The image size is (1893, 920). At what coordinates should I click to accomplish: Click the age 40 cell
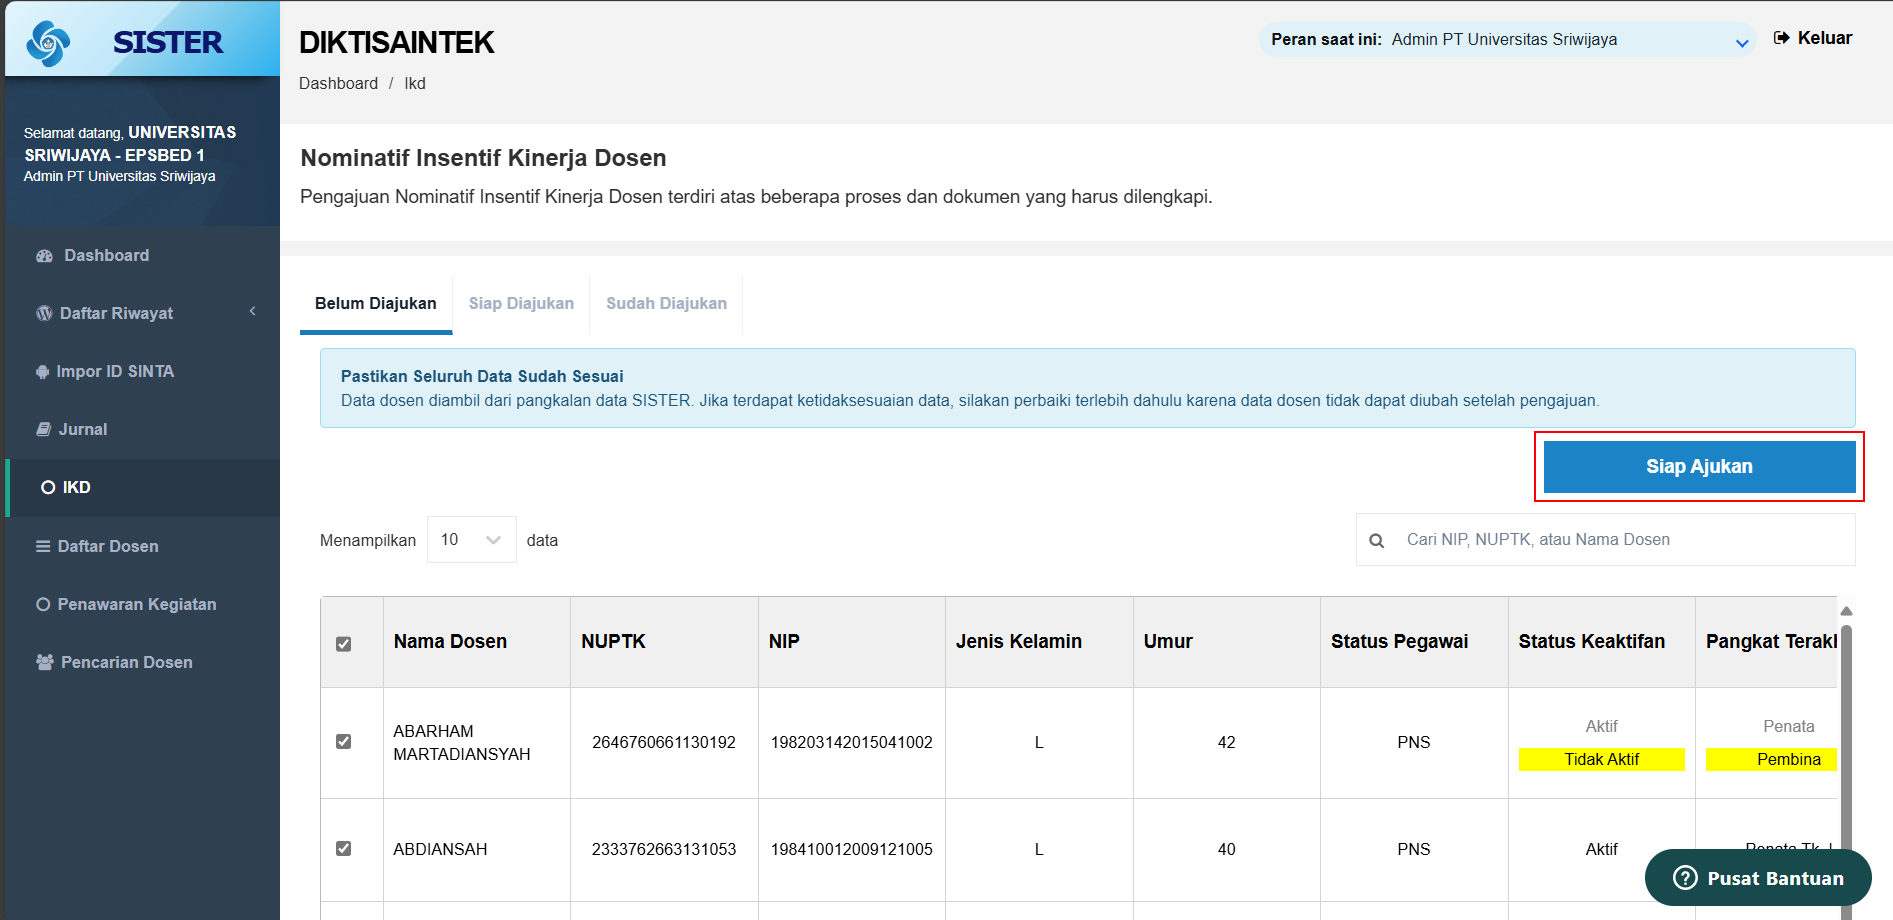(x=1227, y=850)
